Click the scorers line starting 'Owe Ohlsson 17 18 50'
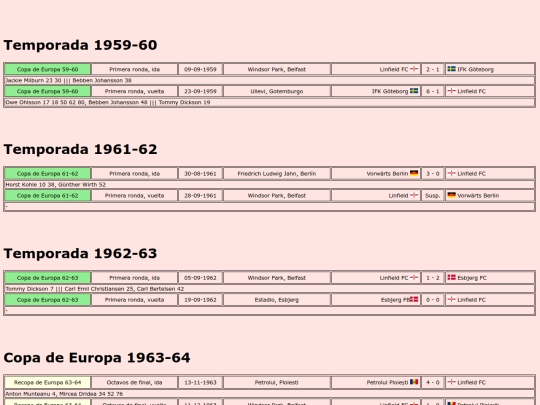 [x=270, y=102]
